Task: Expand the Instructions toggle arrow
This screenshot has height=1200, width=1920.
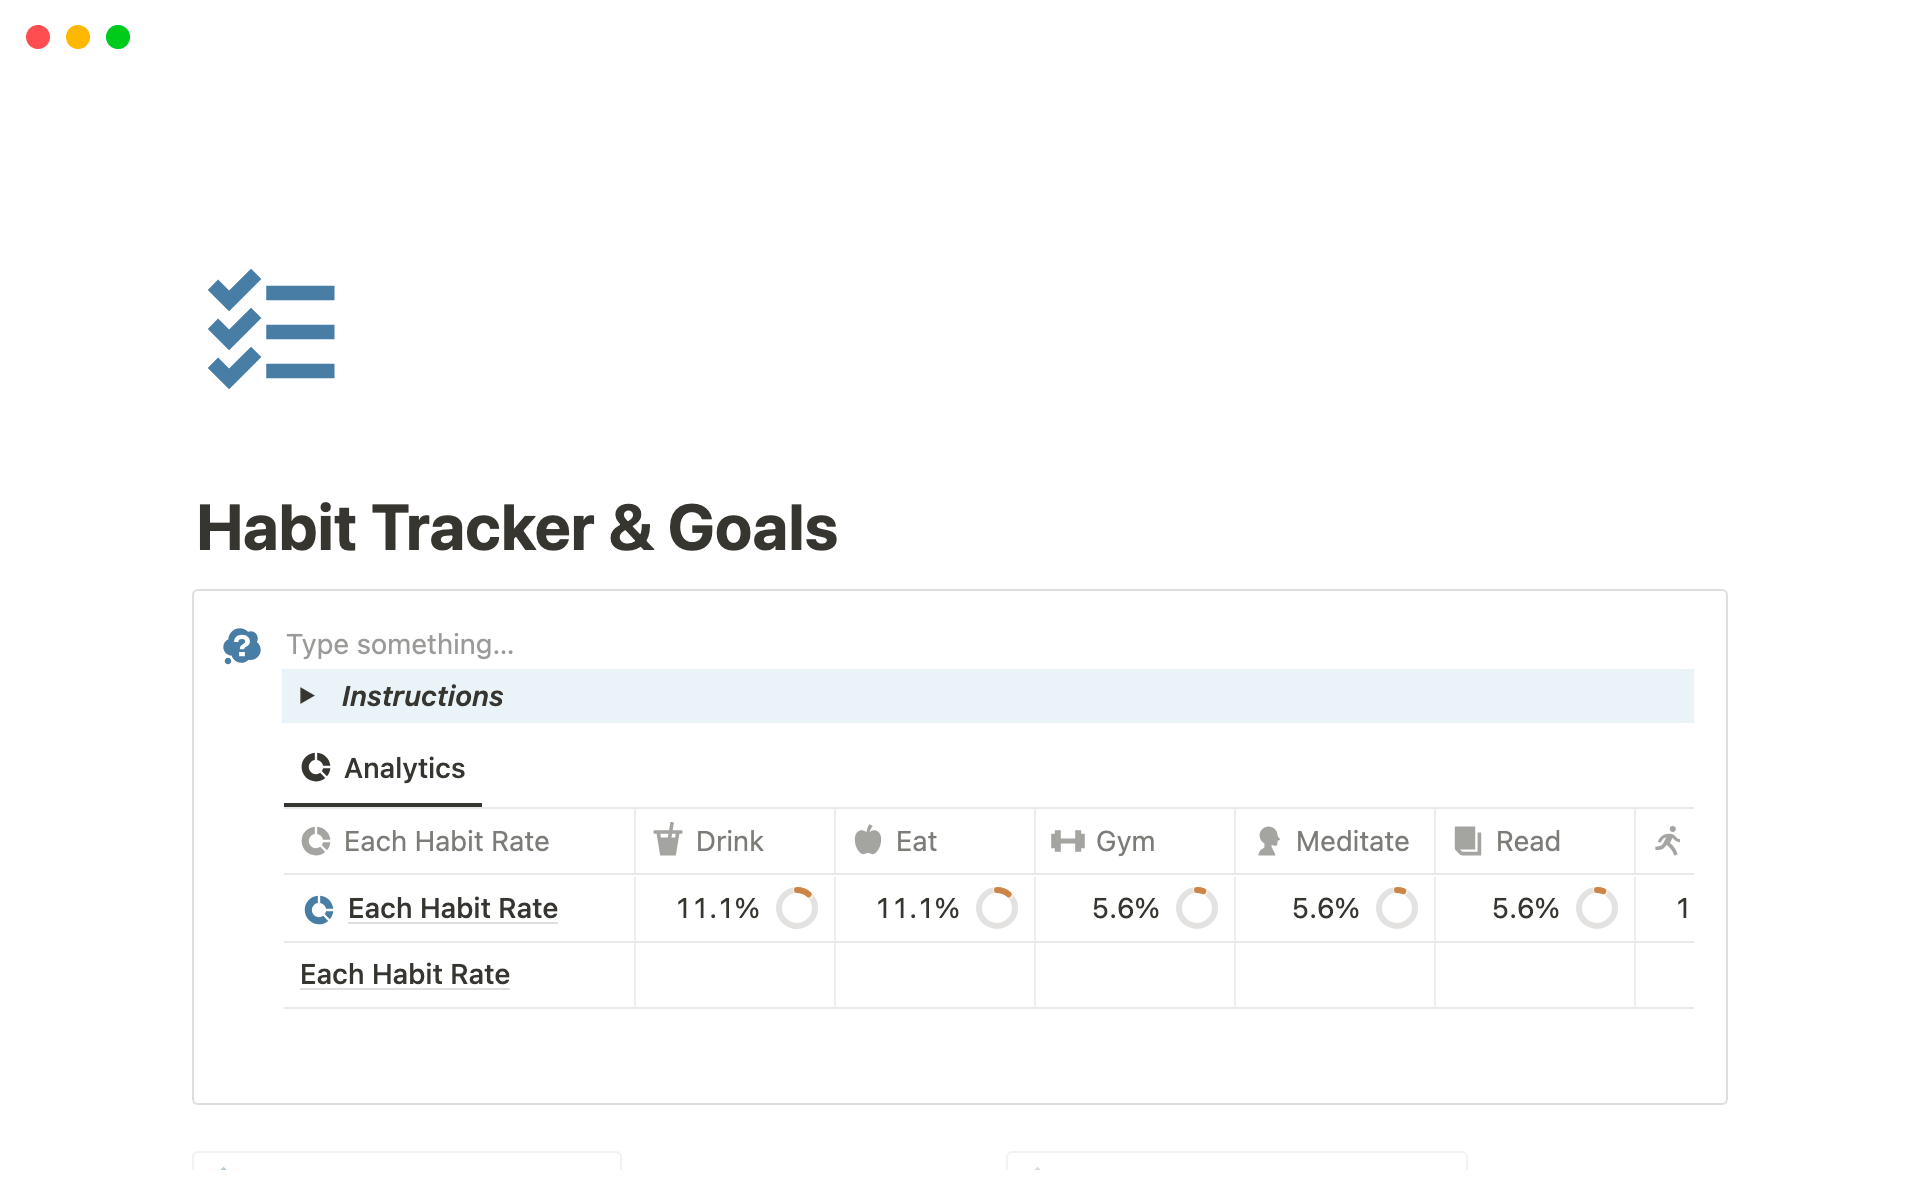Action: [307, 696]
